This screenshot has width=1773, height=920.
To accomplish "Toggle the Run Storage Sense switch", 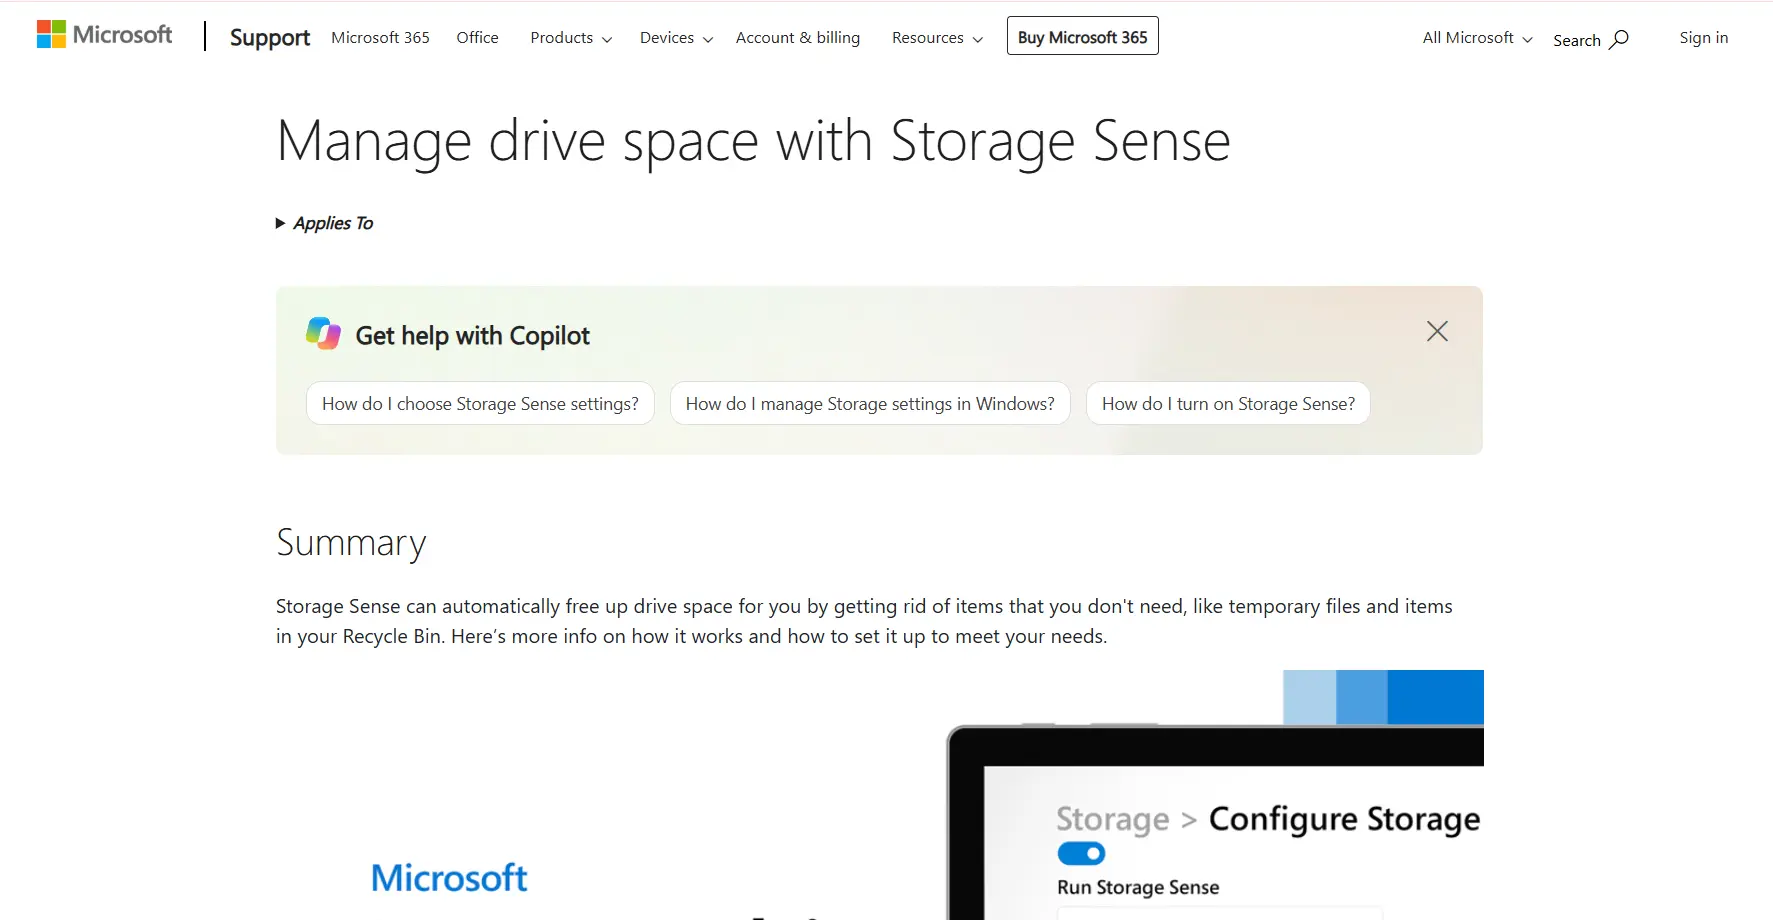I will (1081, 853).
